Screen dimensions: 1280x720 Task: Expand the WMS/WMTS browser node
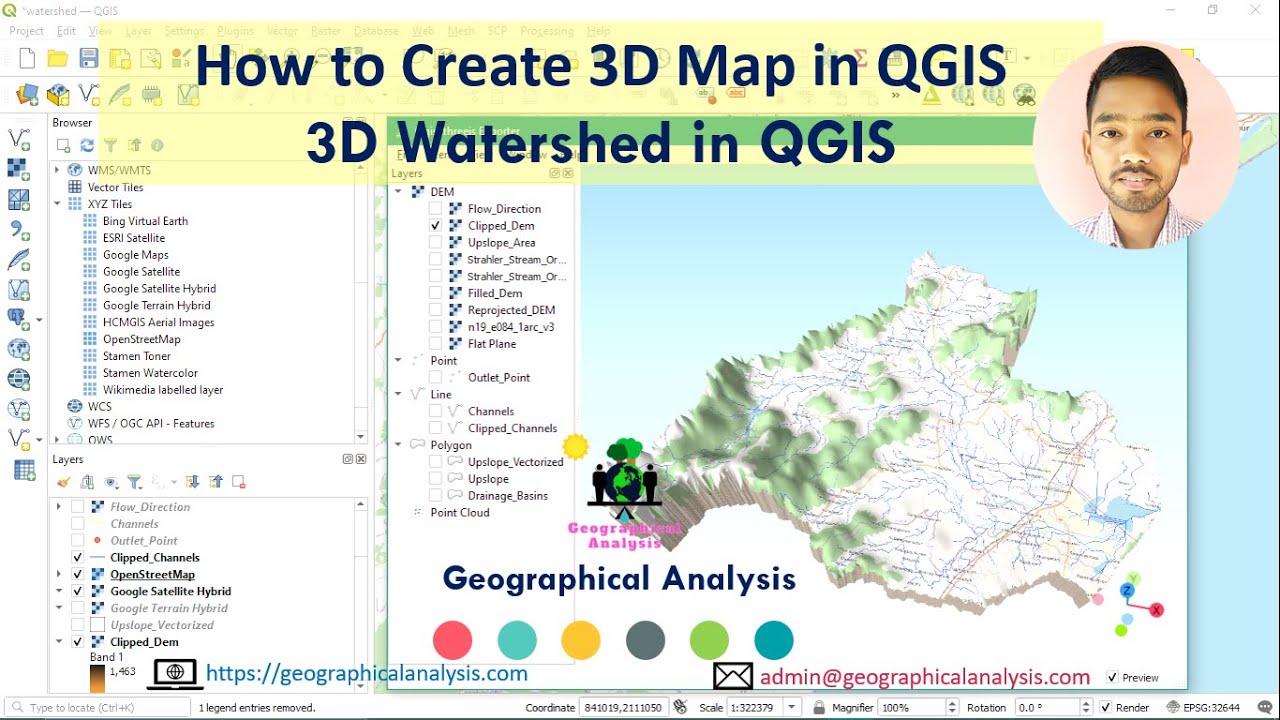(57, 170)
